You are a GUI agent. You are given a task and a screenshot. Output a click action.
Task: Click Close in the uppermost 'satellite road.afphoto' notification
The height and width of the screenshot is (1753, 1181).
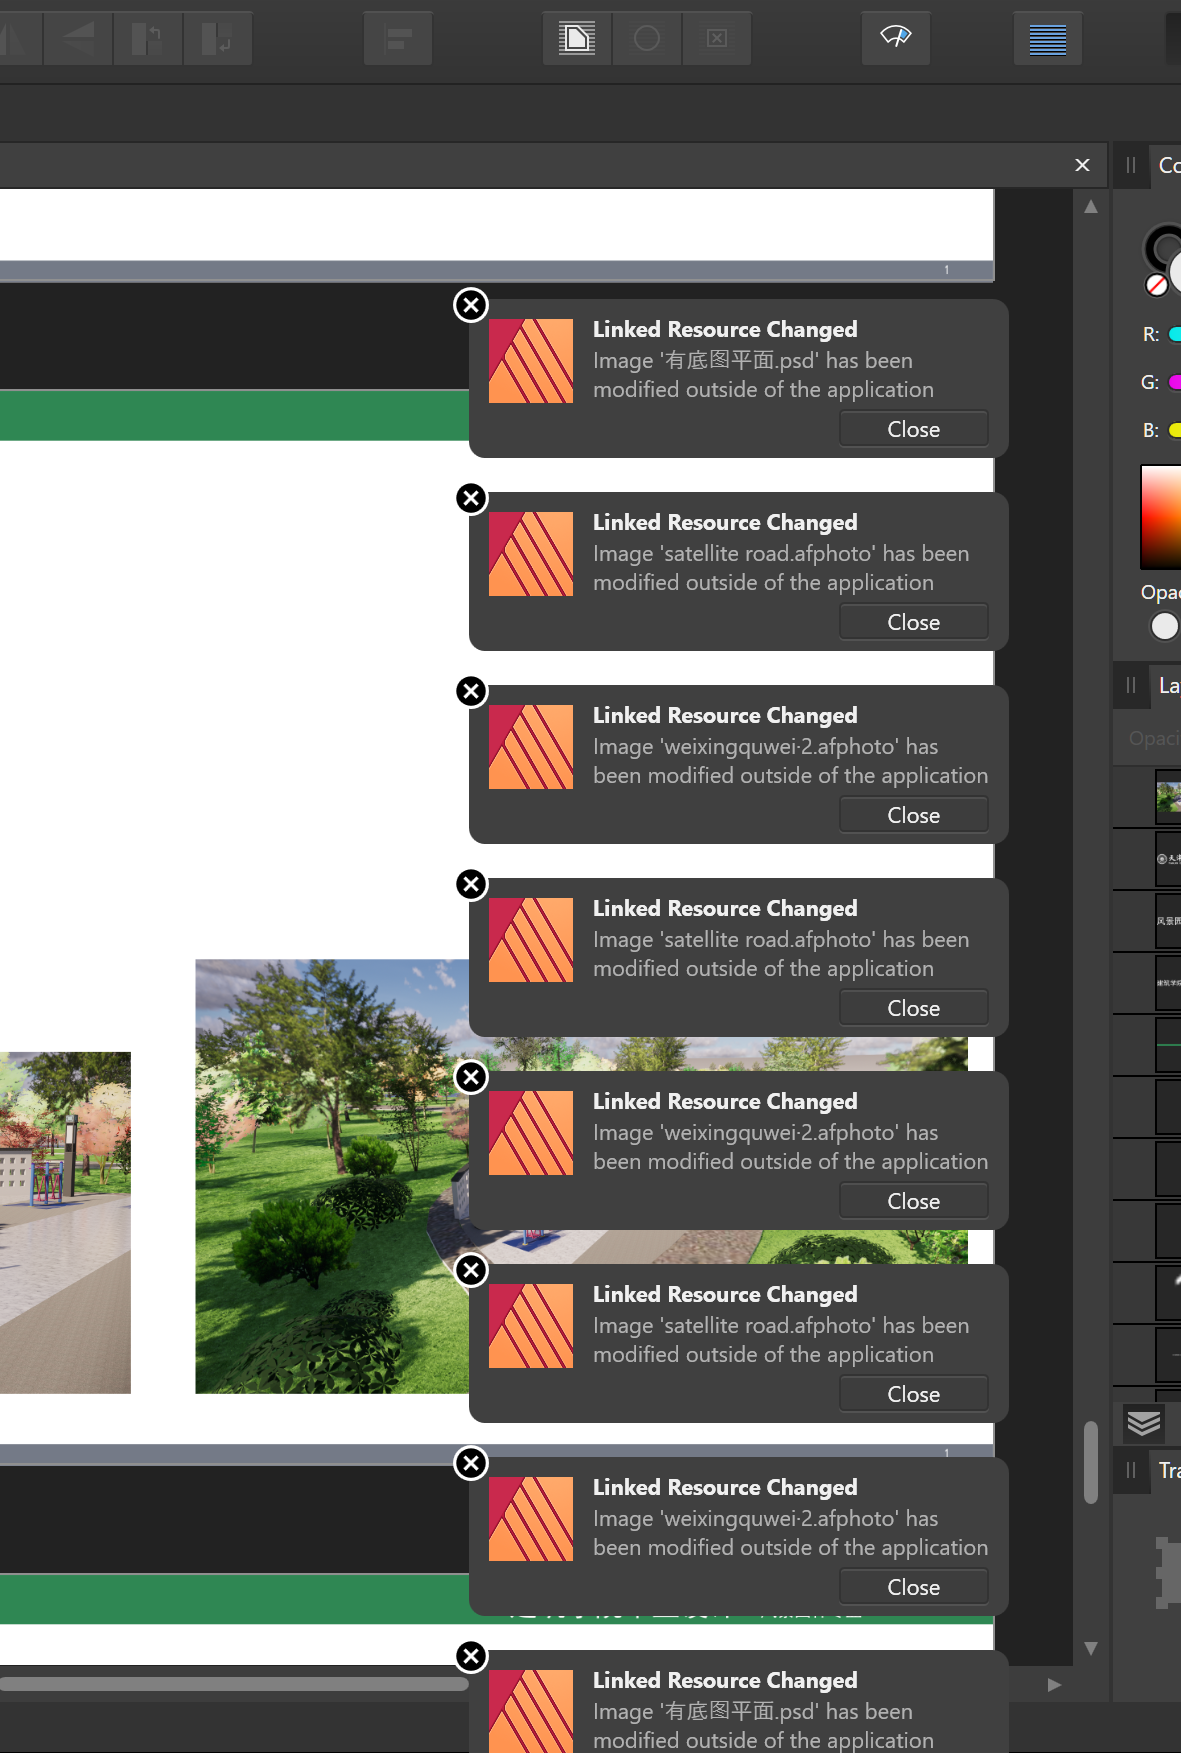(914, 622)
